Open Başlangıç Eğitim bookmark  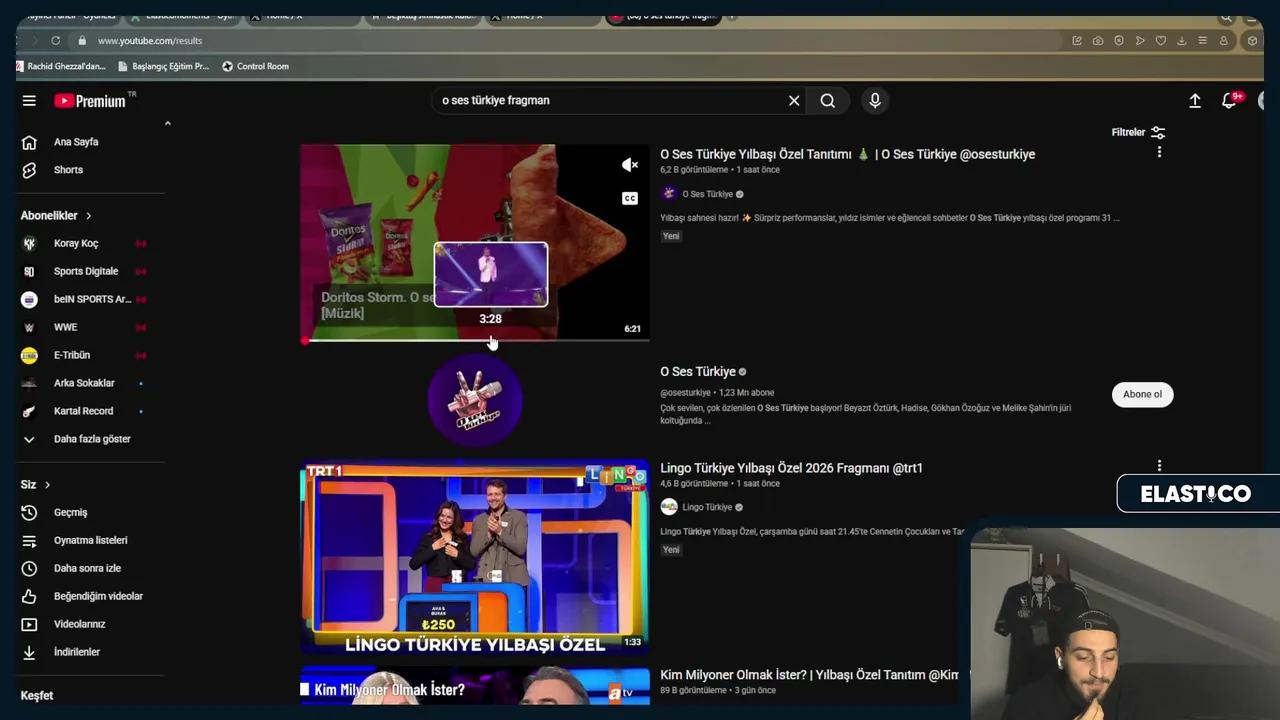(163, 67)
